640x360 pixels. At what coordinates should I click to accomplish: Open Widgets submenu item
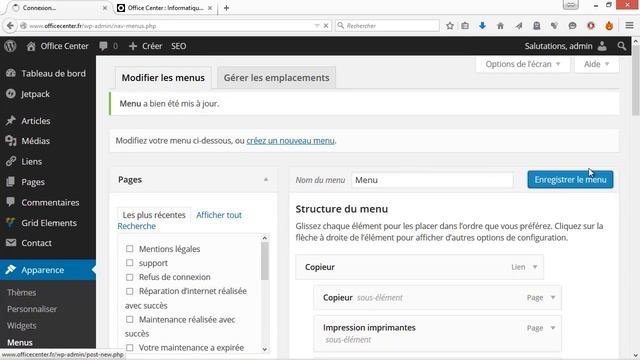pos(22,326)
